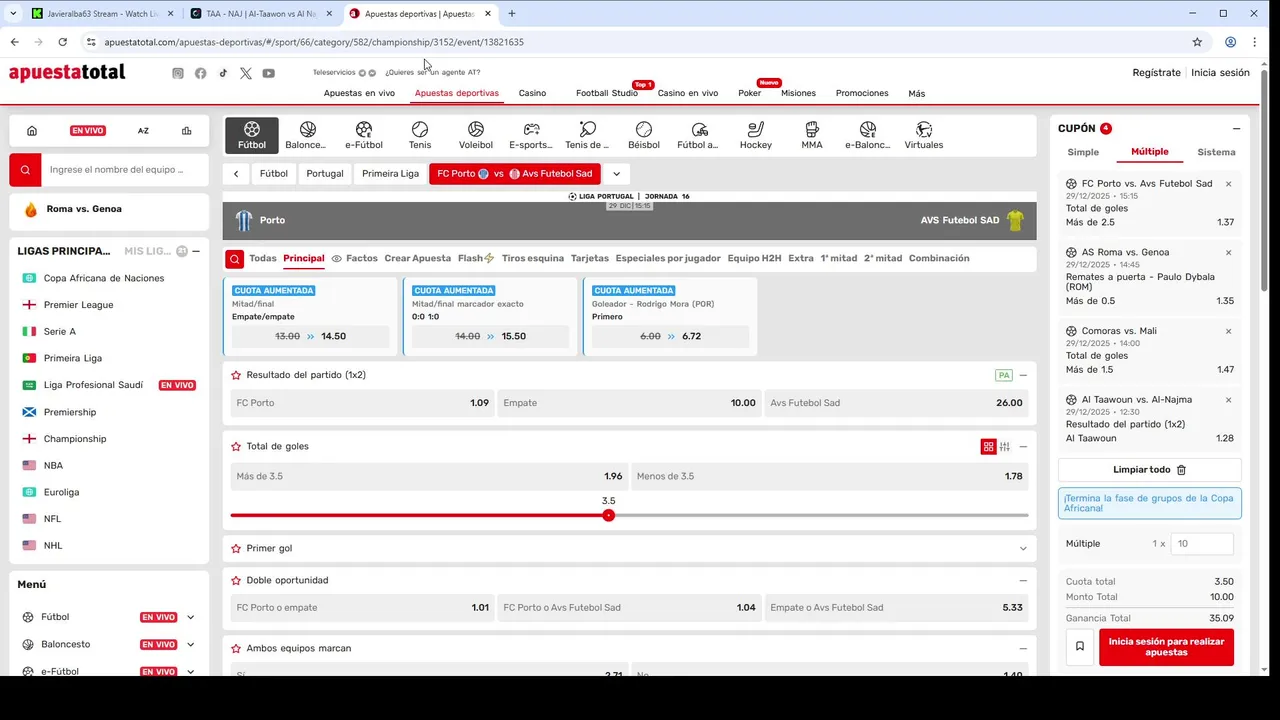
Task: Collapse the Doble oportunidad market
Action: [x=1023, y=580]
